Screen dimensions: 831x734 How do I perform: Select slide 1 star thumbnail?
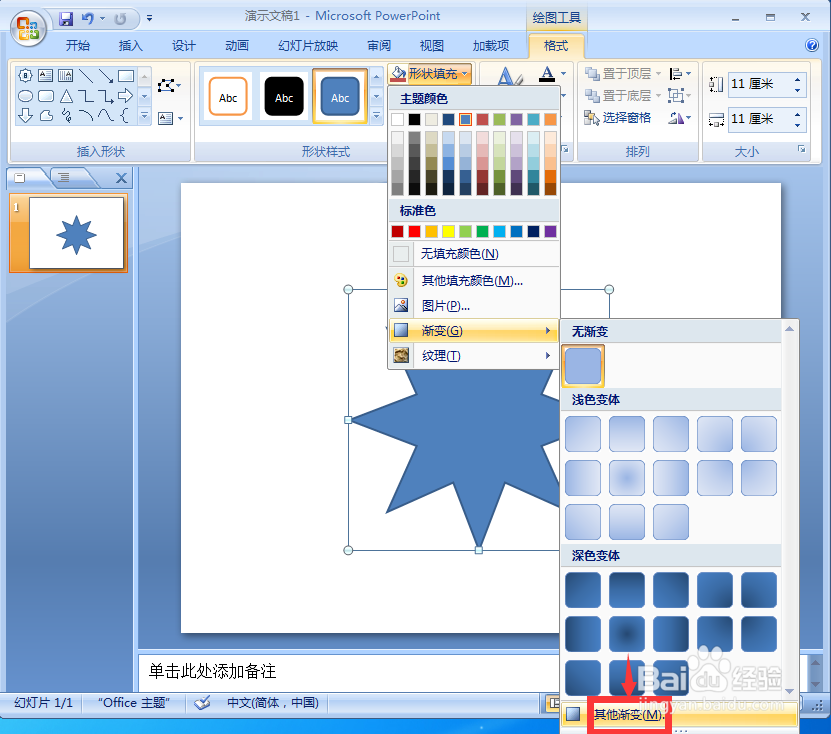pyautogui.click(x=76, y=234)
